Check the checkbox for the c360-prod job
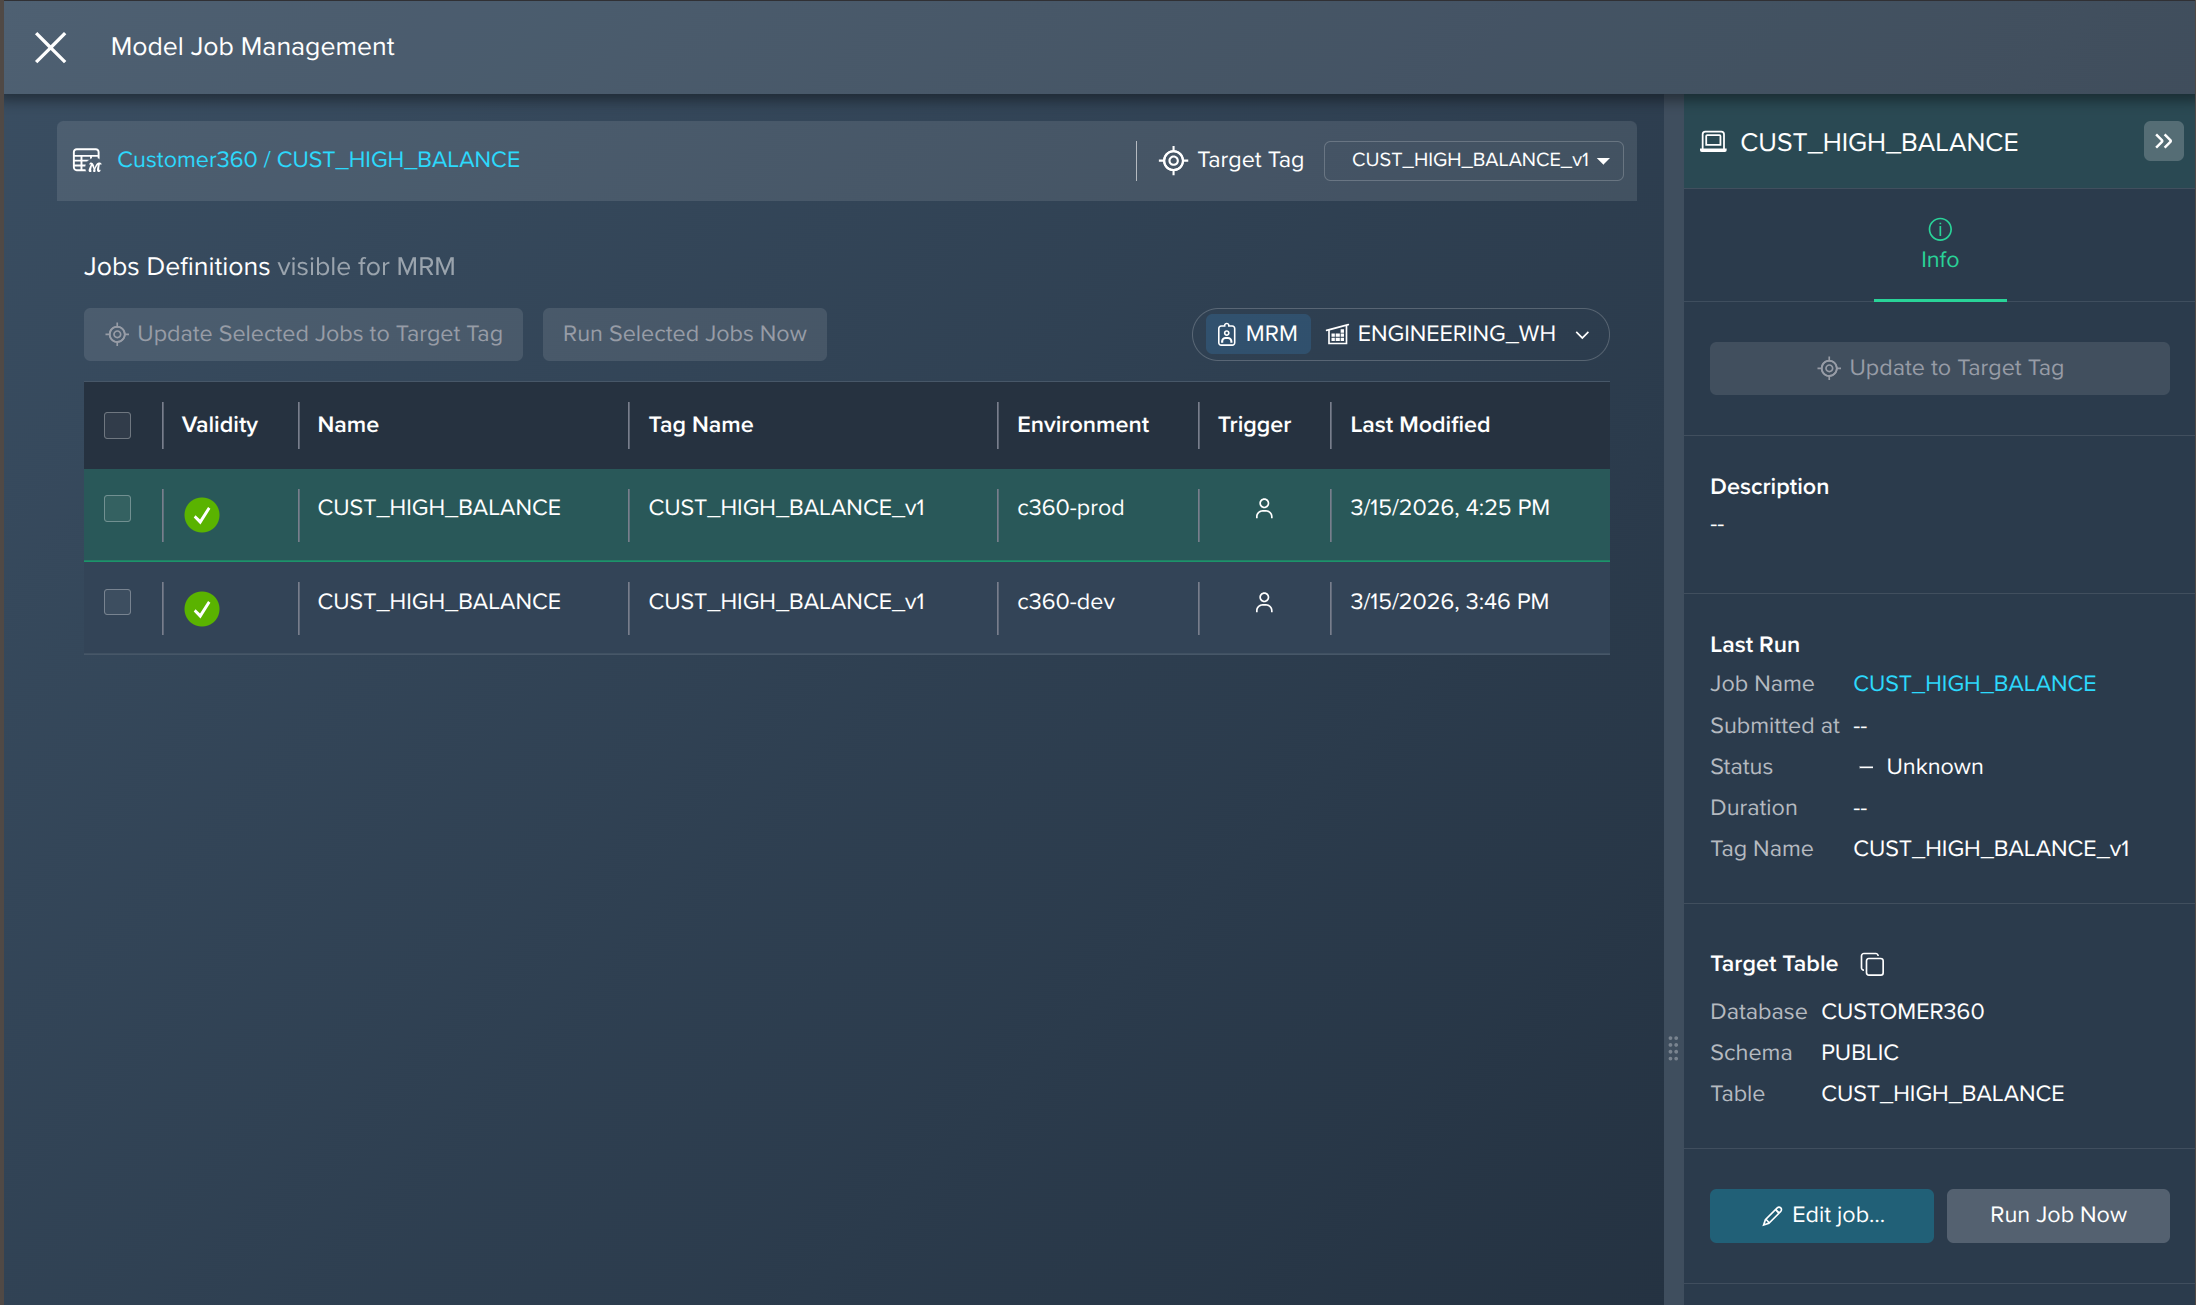 pyautogui.click(x=117, y=508)
